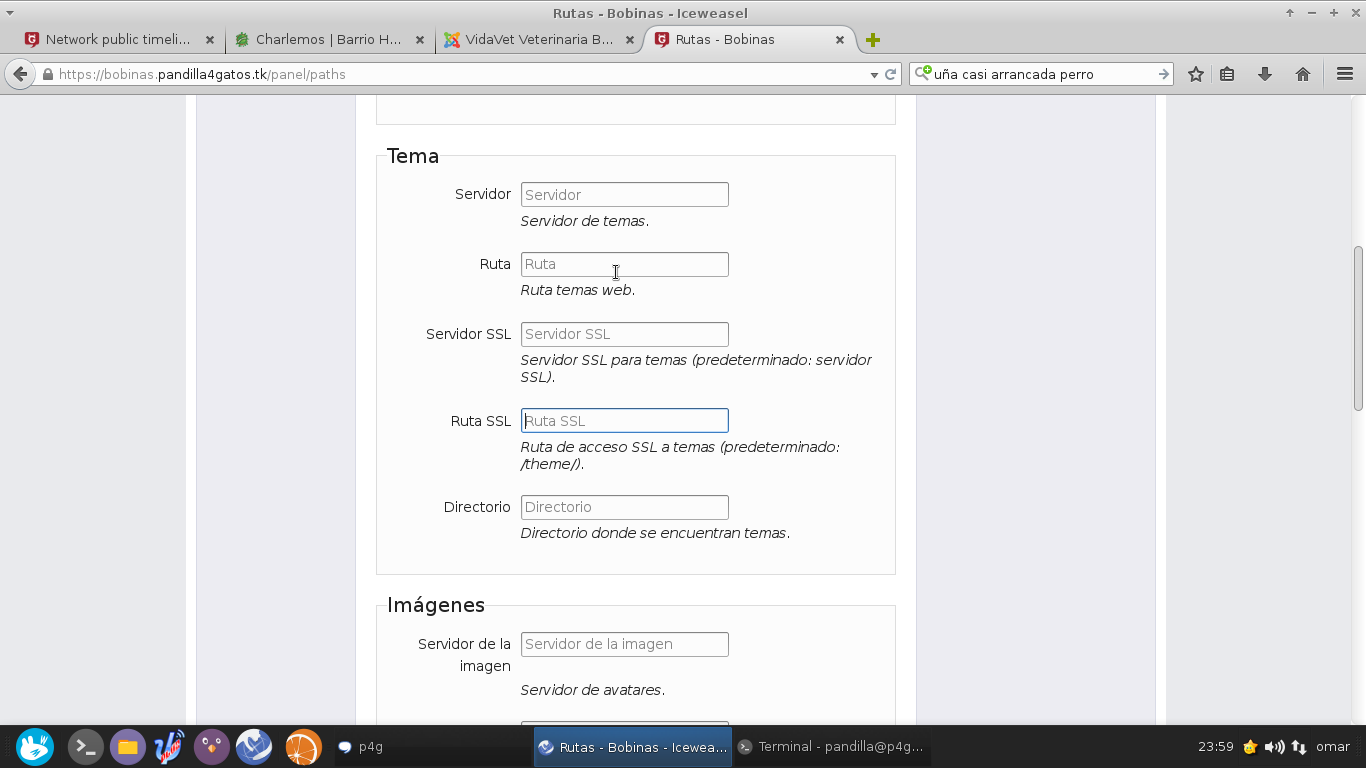Image resolution: width=1366 pixels, height=768 pixels.
Task: Open the downloads arrow icon
Action: (1264, 74)
